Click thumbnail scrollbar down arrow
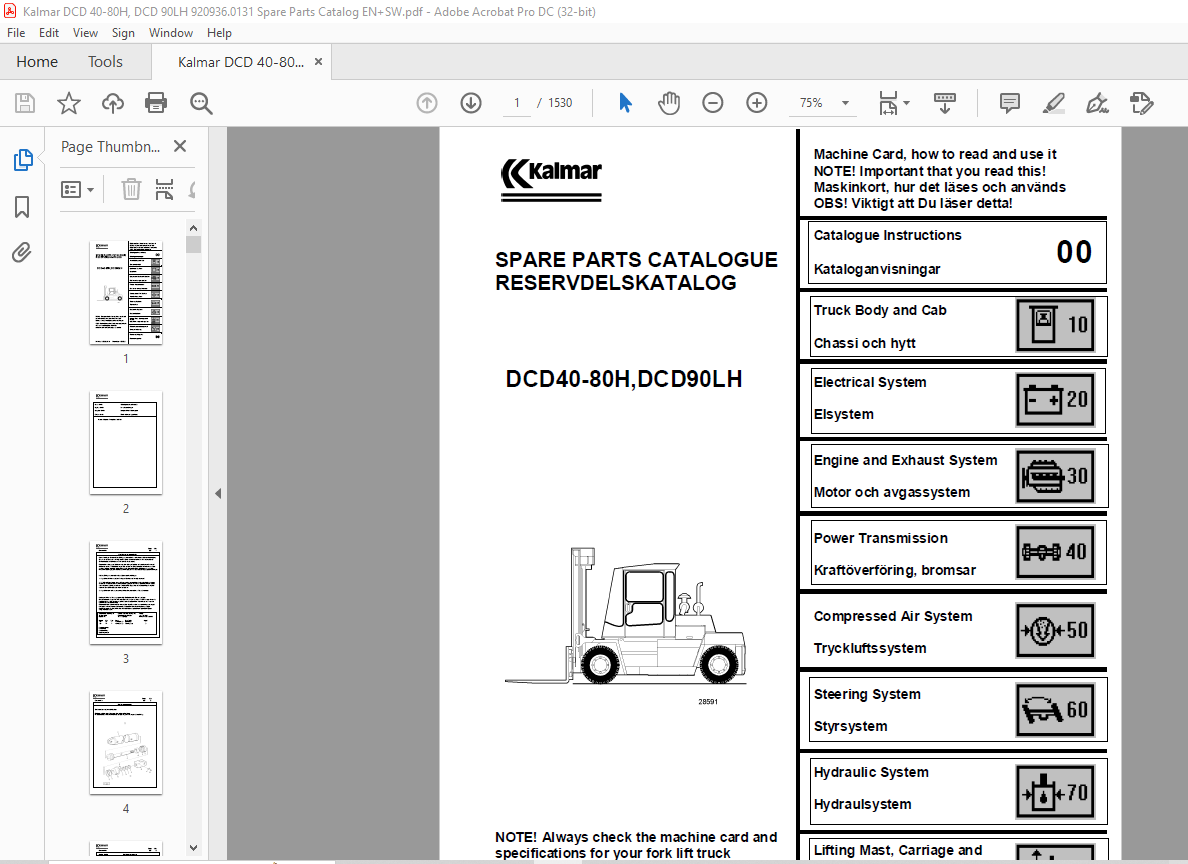The height and width of the screenshot is (864, 1188). coord(193,848)
